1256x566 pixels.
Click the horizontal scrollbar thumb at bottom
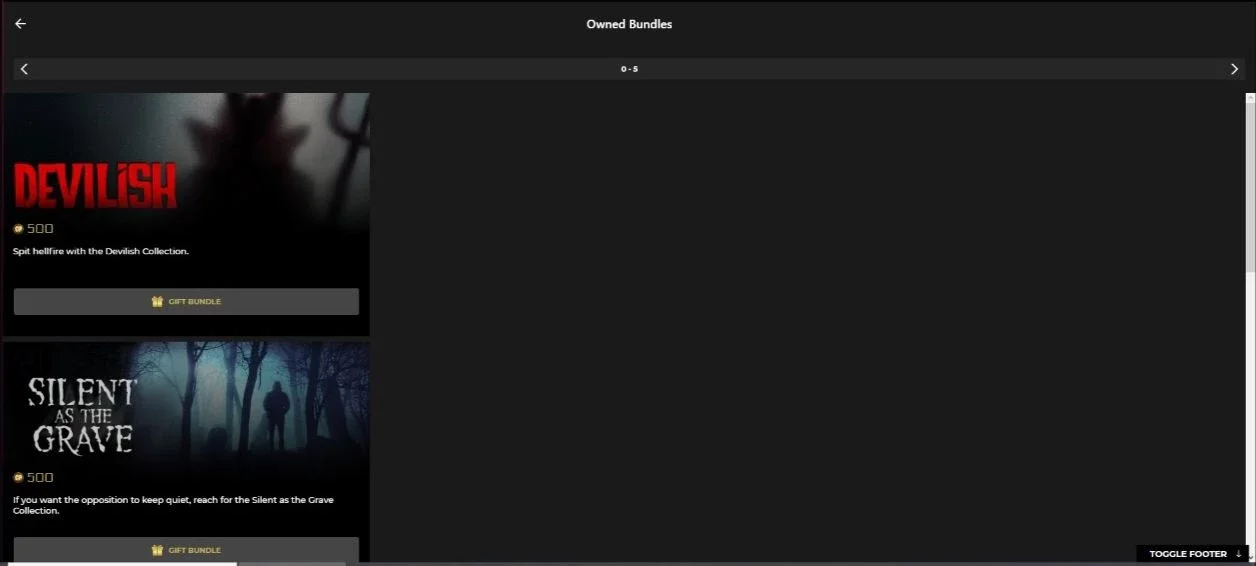[x=120, y=564]
